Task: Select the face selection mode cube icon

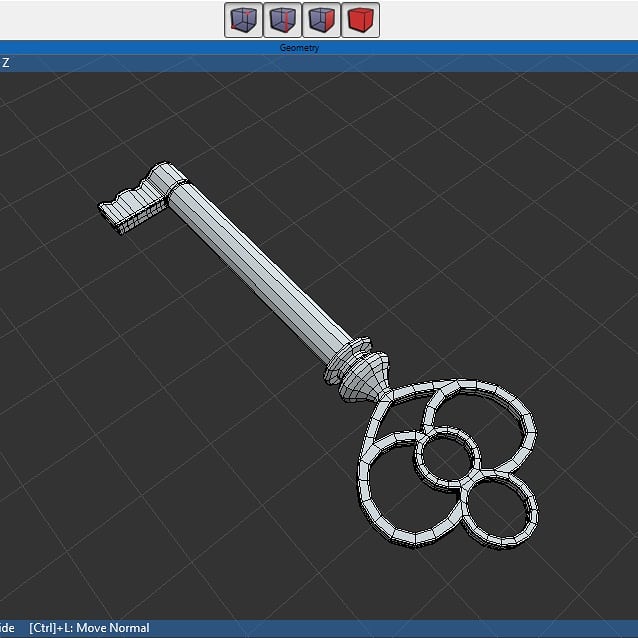Action: click(x=321, y=20)
